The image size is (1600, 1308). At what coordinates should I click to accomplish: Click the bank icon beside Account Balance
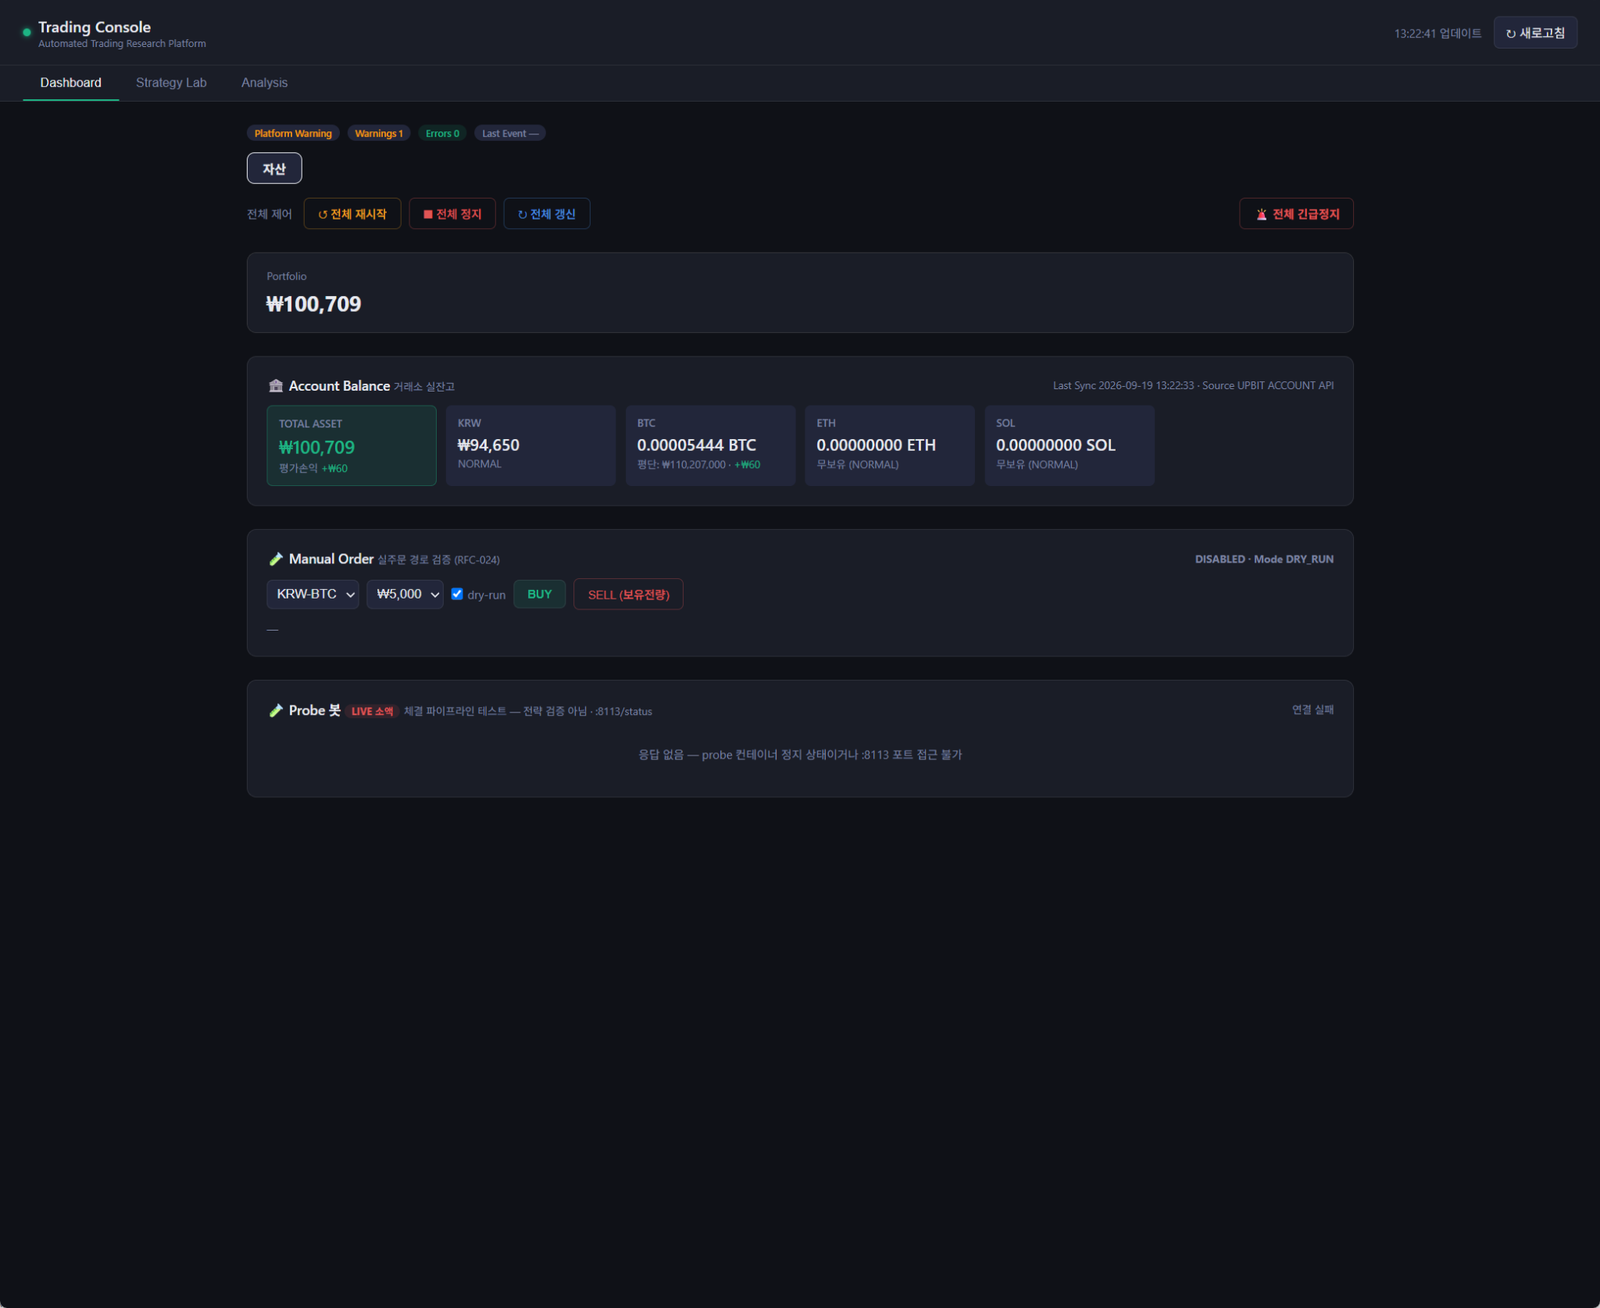click(276, 386)
